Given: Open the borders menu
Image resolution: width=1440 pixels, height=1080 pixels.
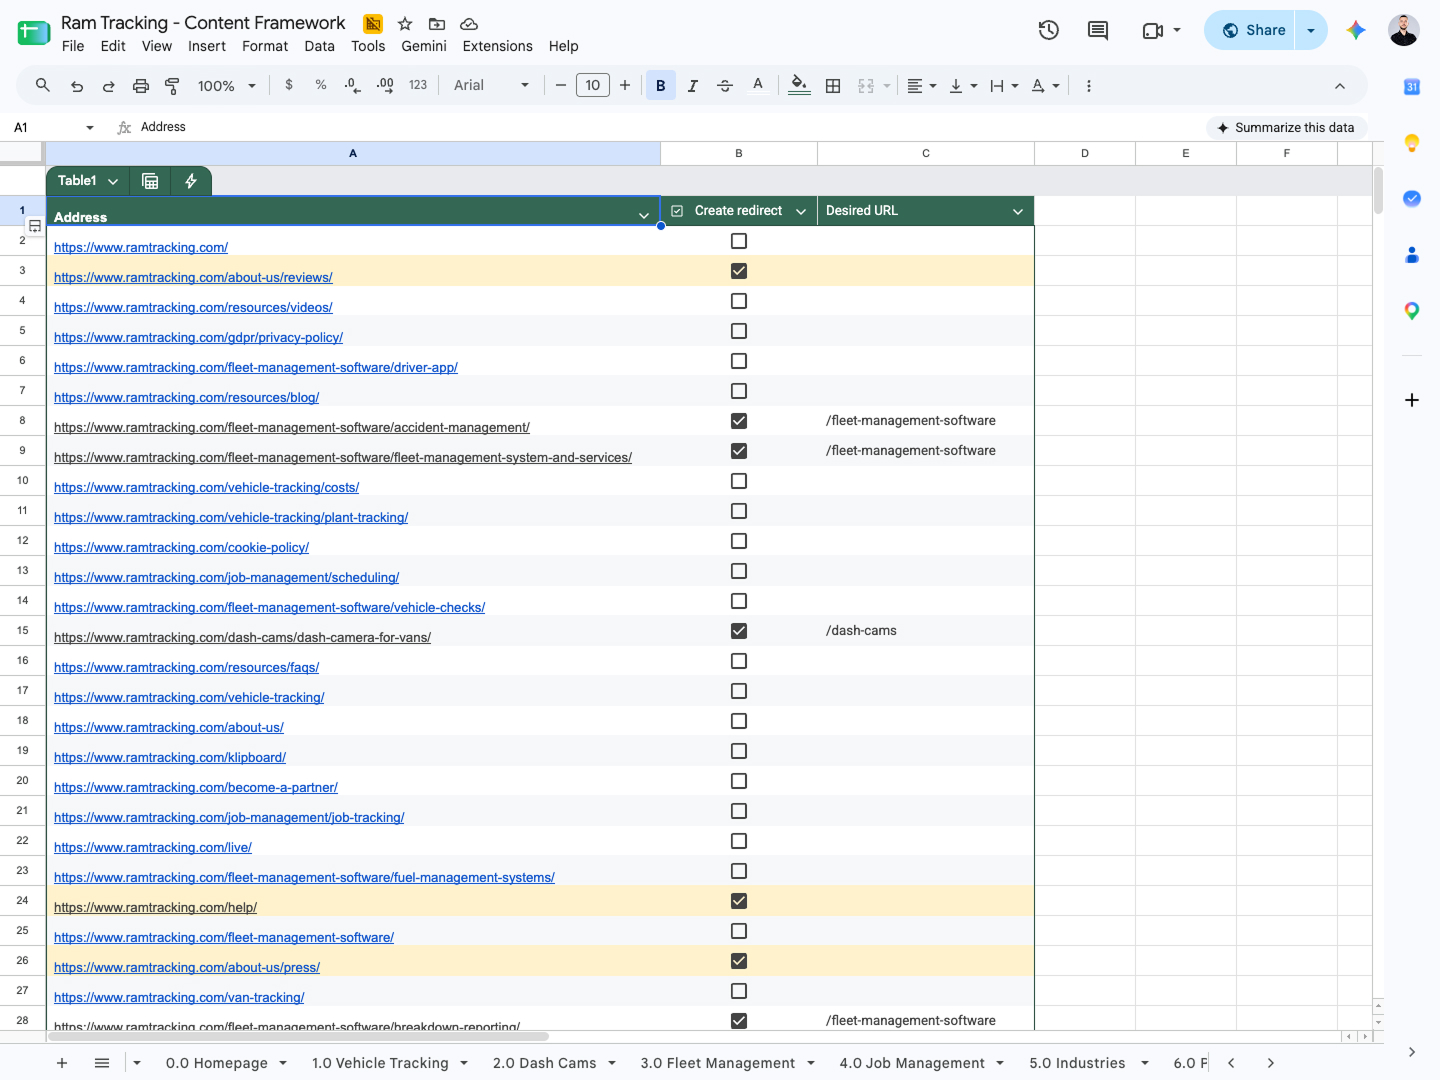Looking at the screenshot, I should 833,86.
